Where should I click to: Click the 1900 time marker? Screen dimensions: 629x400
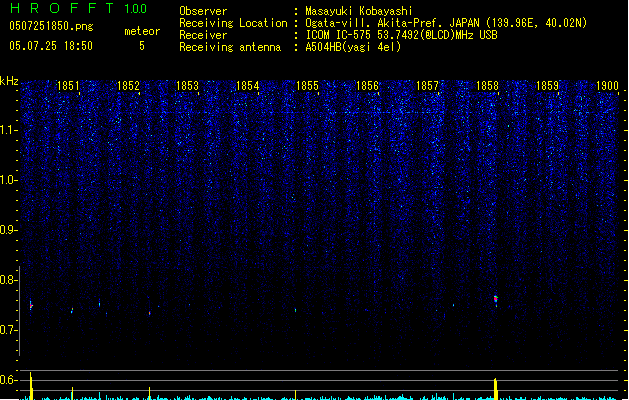[x=607, y=86]
